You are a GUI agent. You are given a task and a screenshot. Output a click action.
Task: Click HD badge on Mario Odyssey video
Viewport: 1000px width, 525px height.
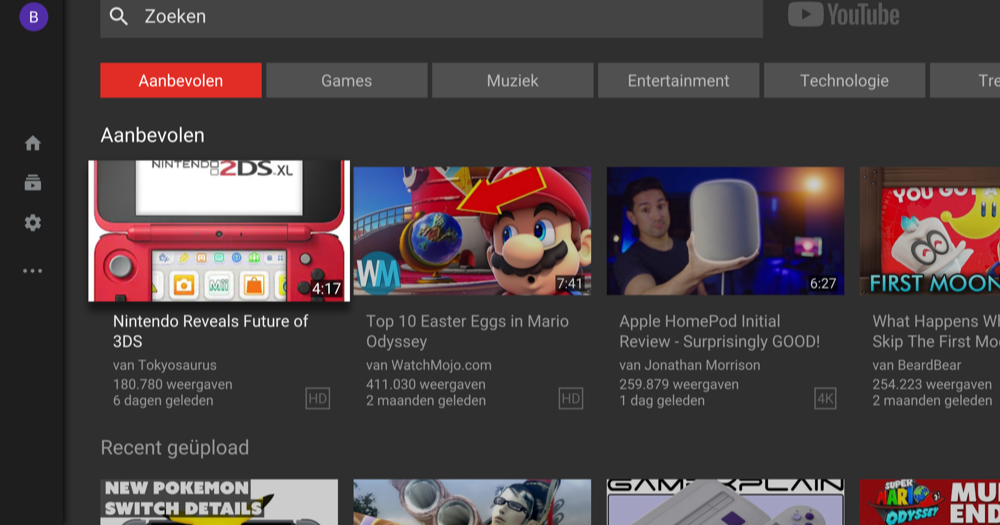click(571, 399)
